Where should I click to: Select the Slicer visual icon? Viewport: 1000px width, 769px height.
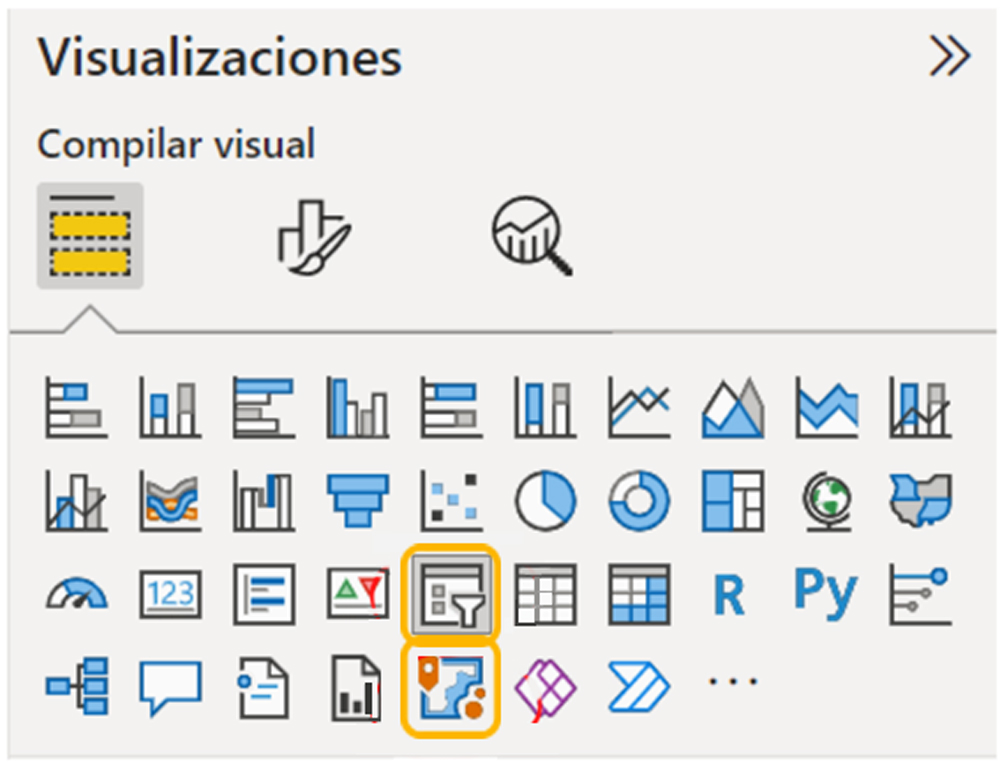tap(451, 594)
